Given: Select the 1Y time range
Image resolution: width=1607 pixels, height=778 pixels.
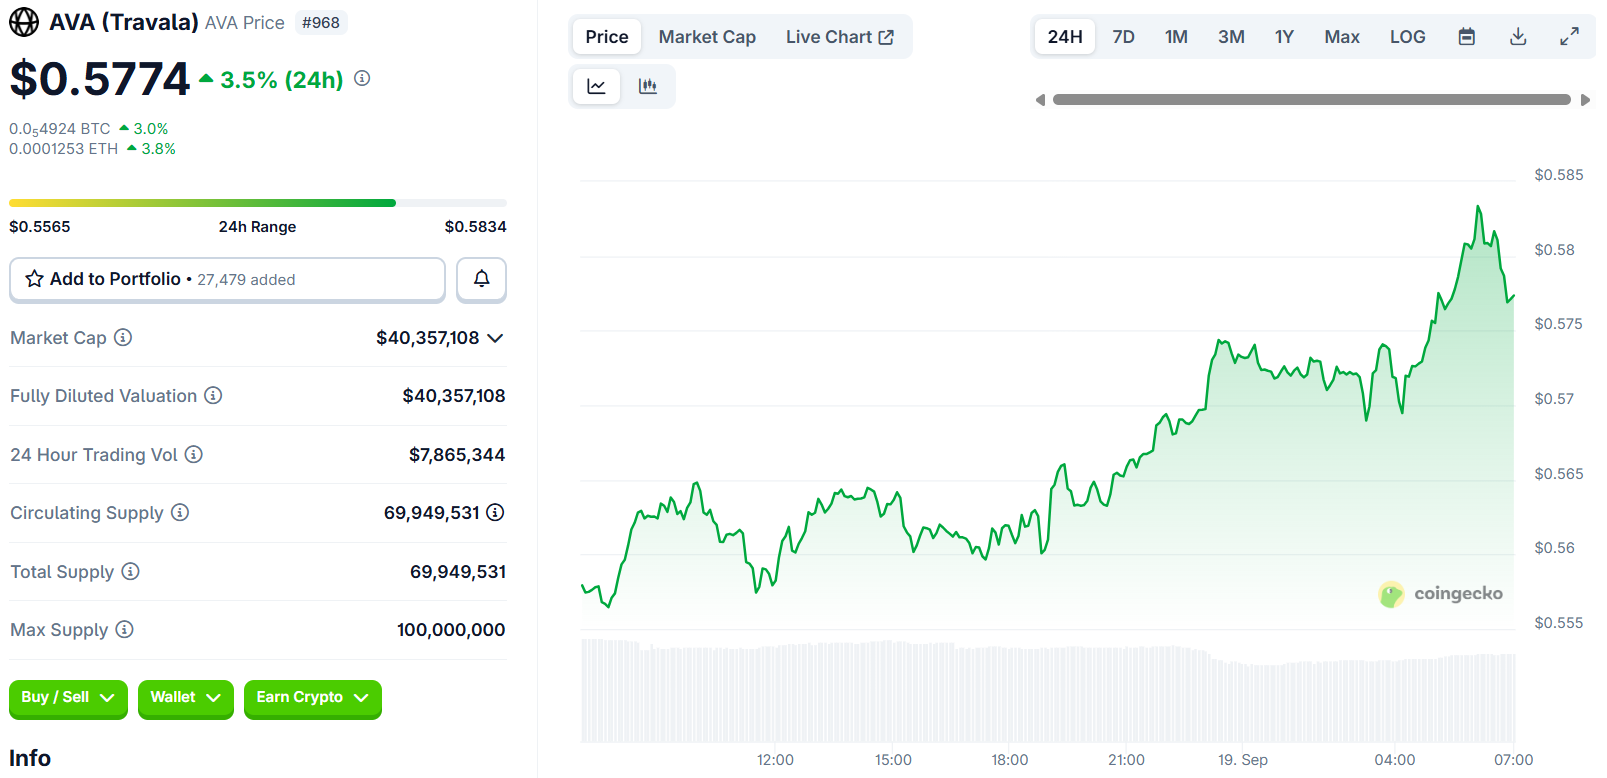Looking at the screenshot, I should pos(1284,37).
